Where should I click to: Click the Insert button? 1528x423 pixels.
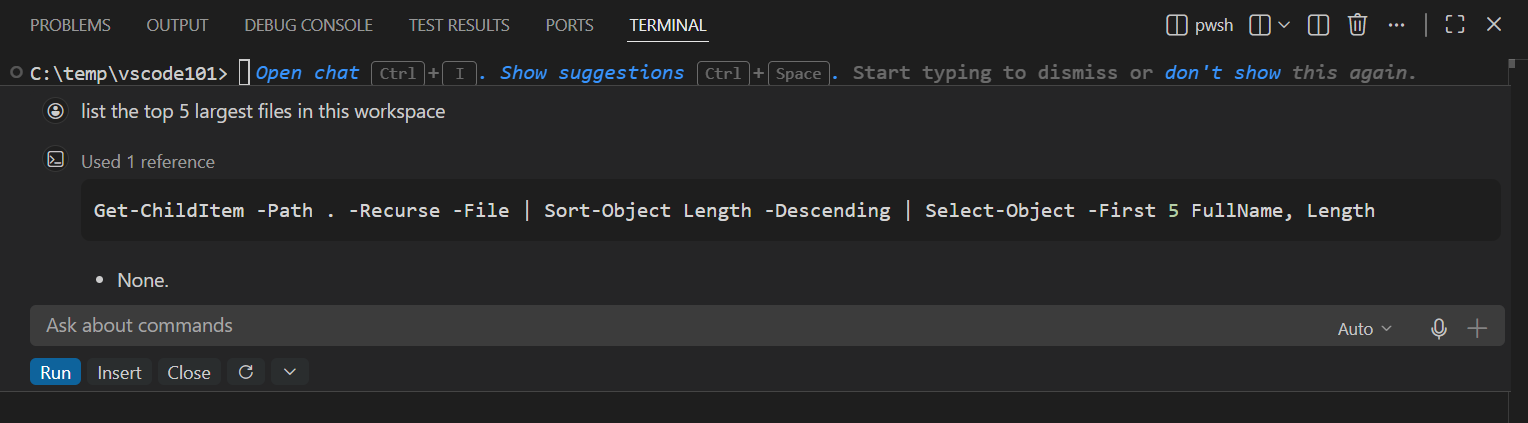coord(120,372)
